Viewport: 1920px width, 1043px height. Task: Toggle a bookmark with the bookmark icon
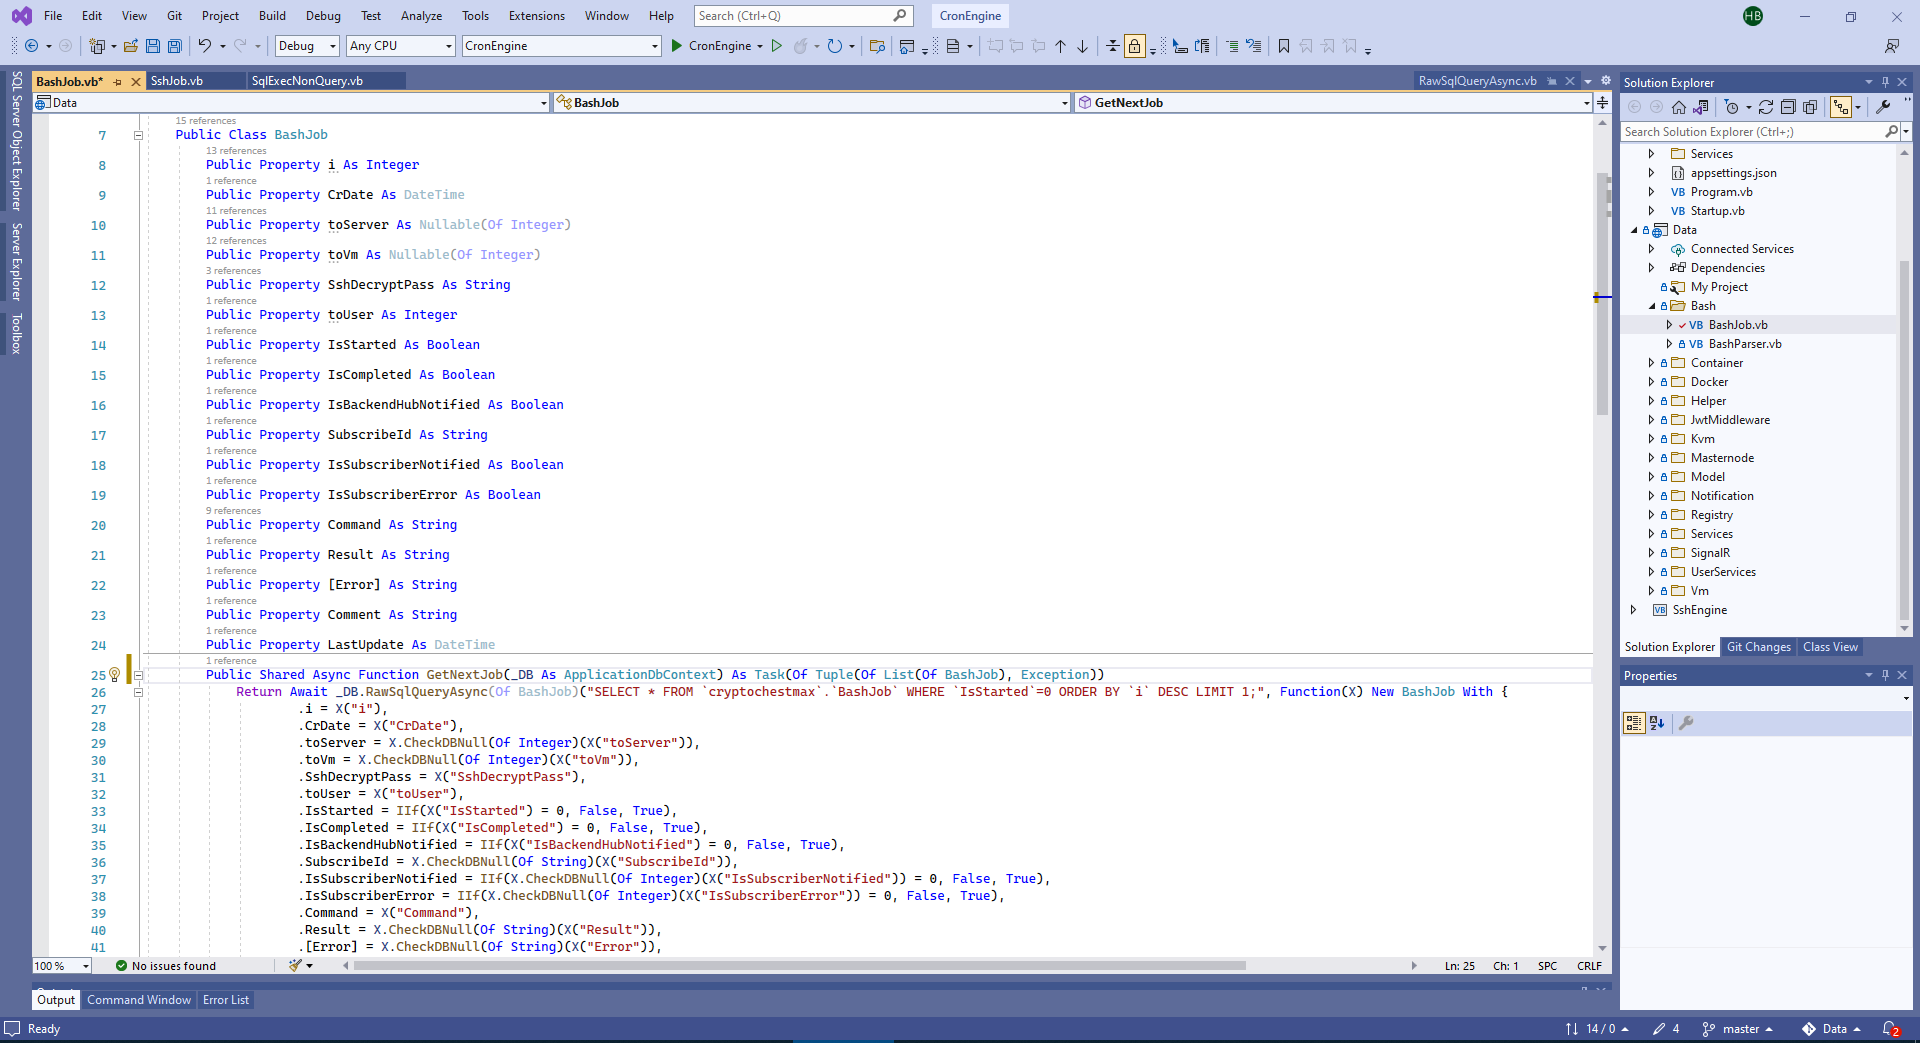pos(1284,46)
